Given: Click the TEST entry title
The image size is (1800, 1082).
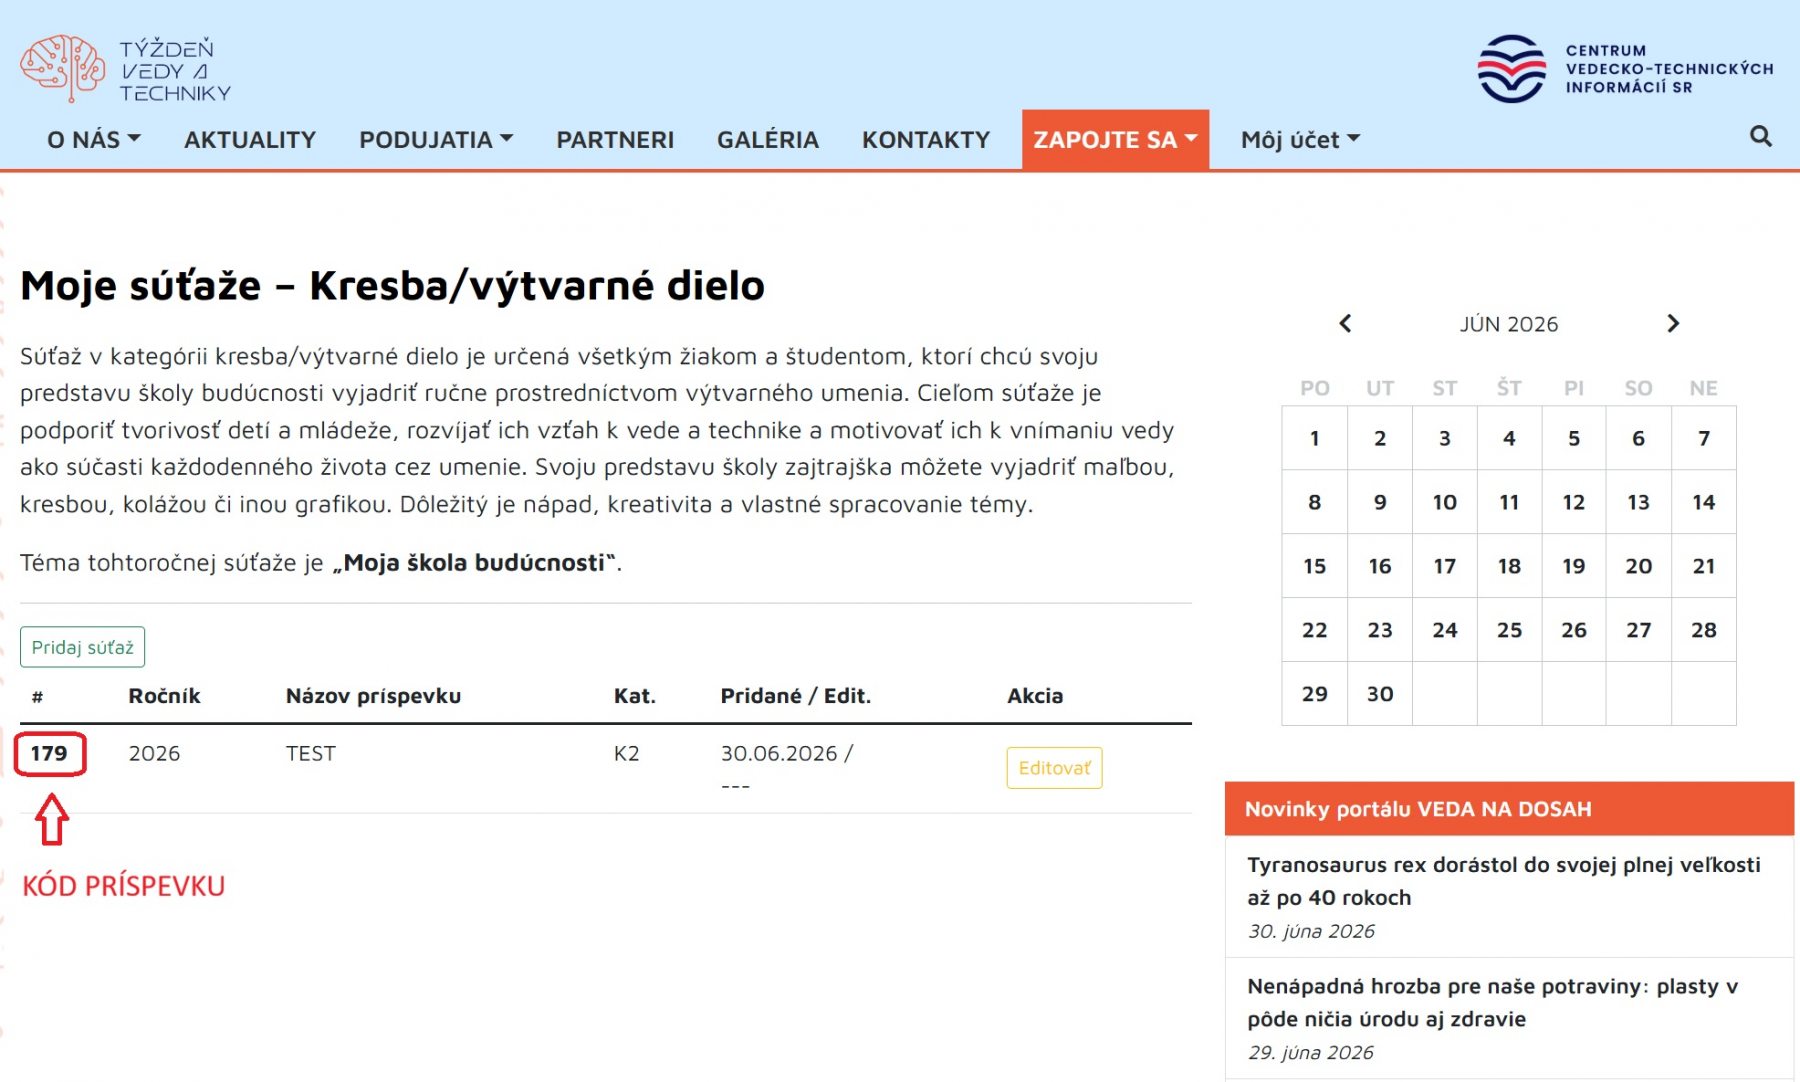Looking at the screenshot, I should tap(311, 753).
